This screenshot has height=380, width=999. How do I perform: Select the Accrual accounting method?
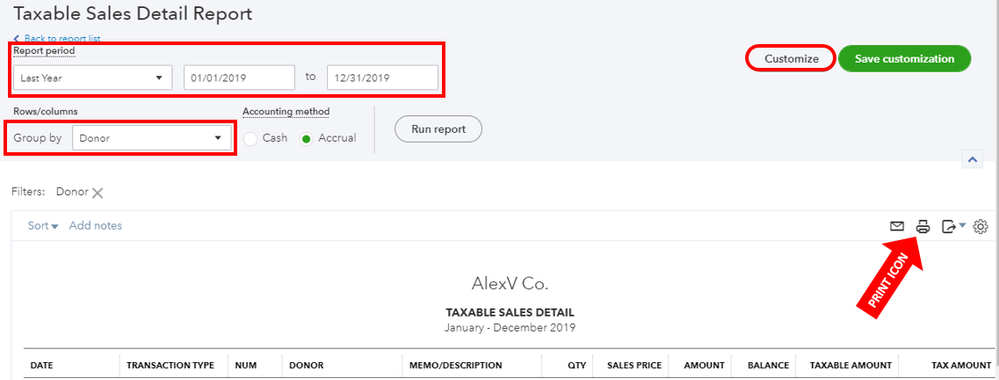point(306,138)
